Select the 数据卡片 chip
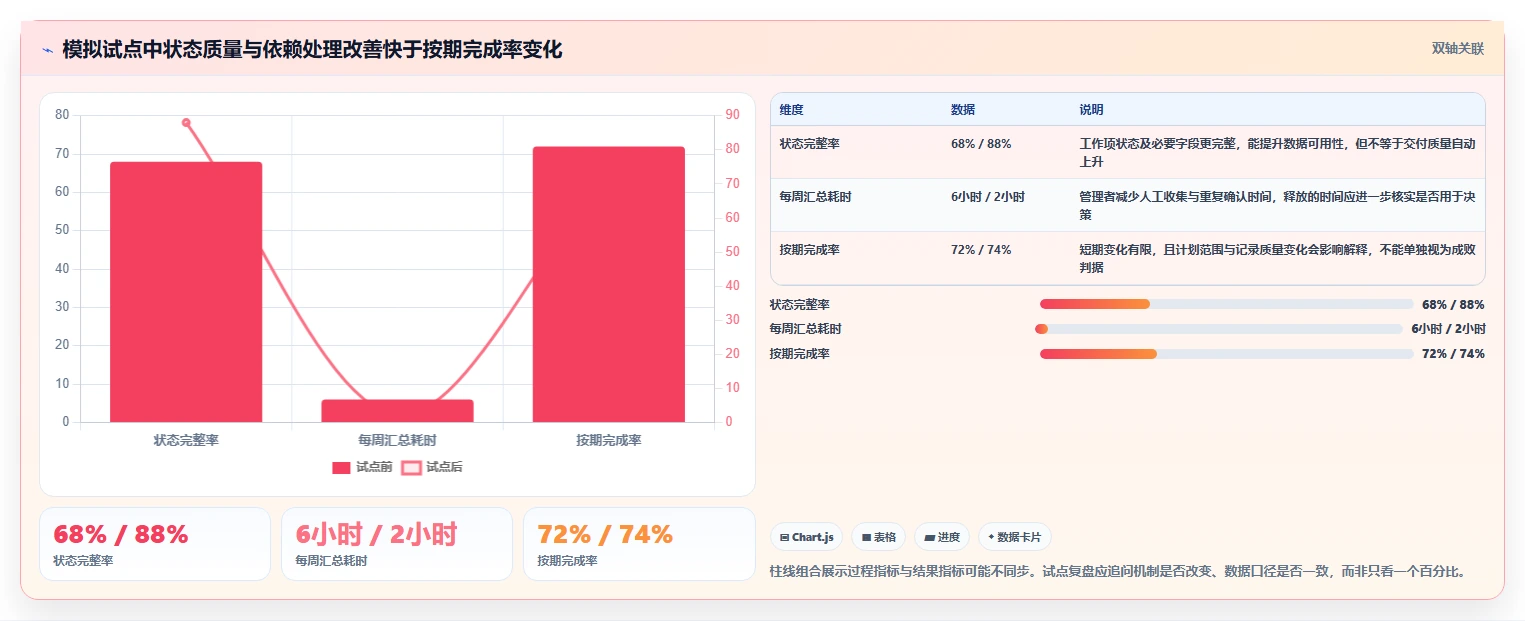The height and width of the screenshot is (621, 1525). click(x=1014, y=537)
